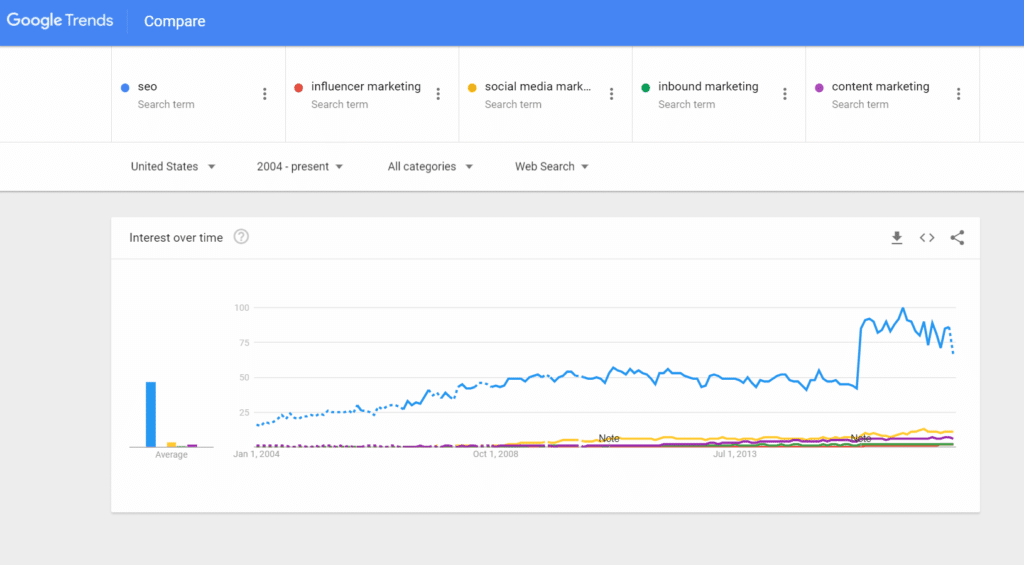The image size is (1024, 565).
Task: Share the Interest over time chart
Action: (x=957, y=238)
